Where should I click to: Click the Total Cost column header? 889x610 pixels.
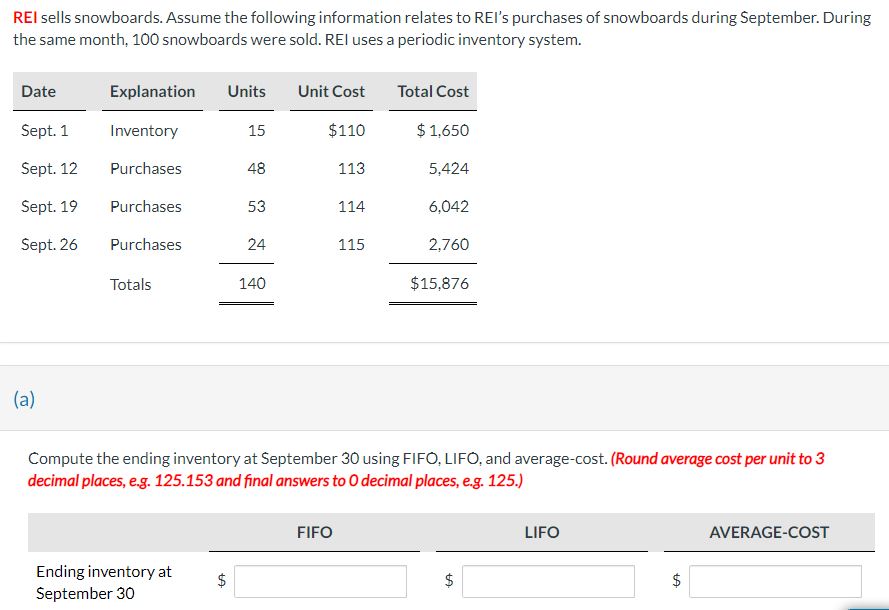433,91
